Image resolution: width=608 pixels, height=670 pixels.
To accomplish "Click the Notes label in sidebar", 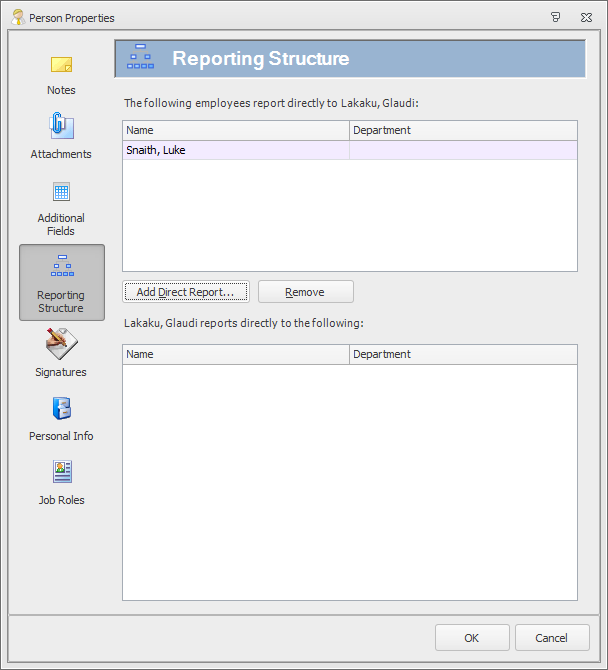I will point(62,90).
